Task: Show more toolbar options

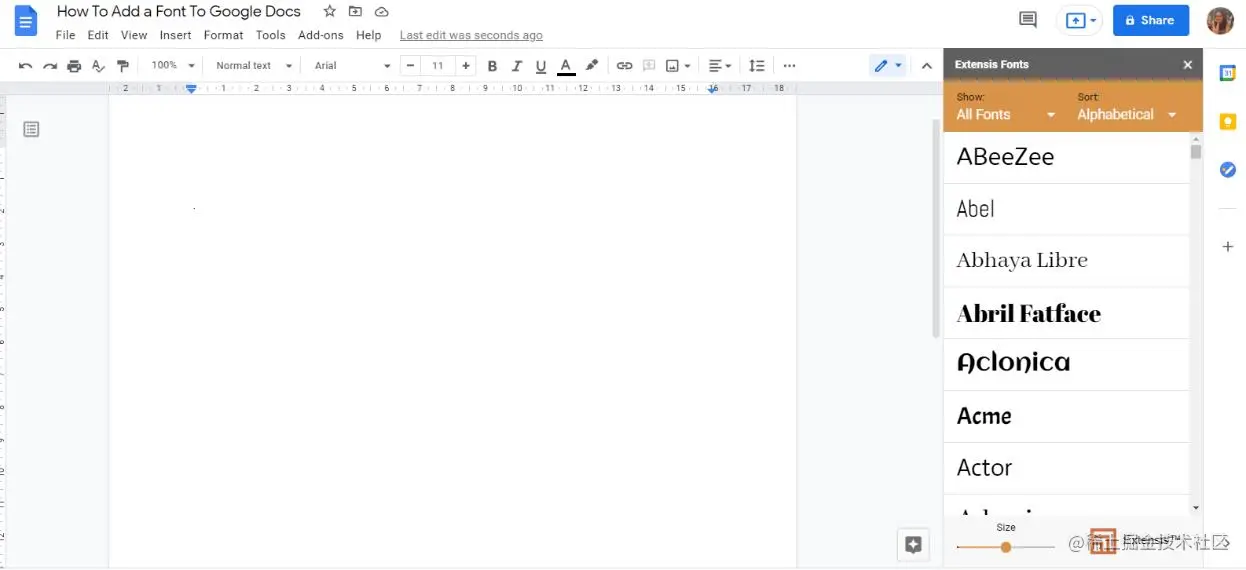Action: click(x=790, y=66)
